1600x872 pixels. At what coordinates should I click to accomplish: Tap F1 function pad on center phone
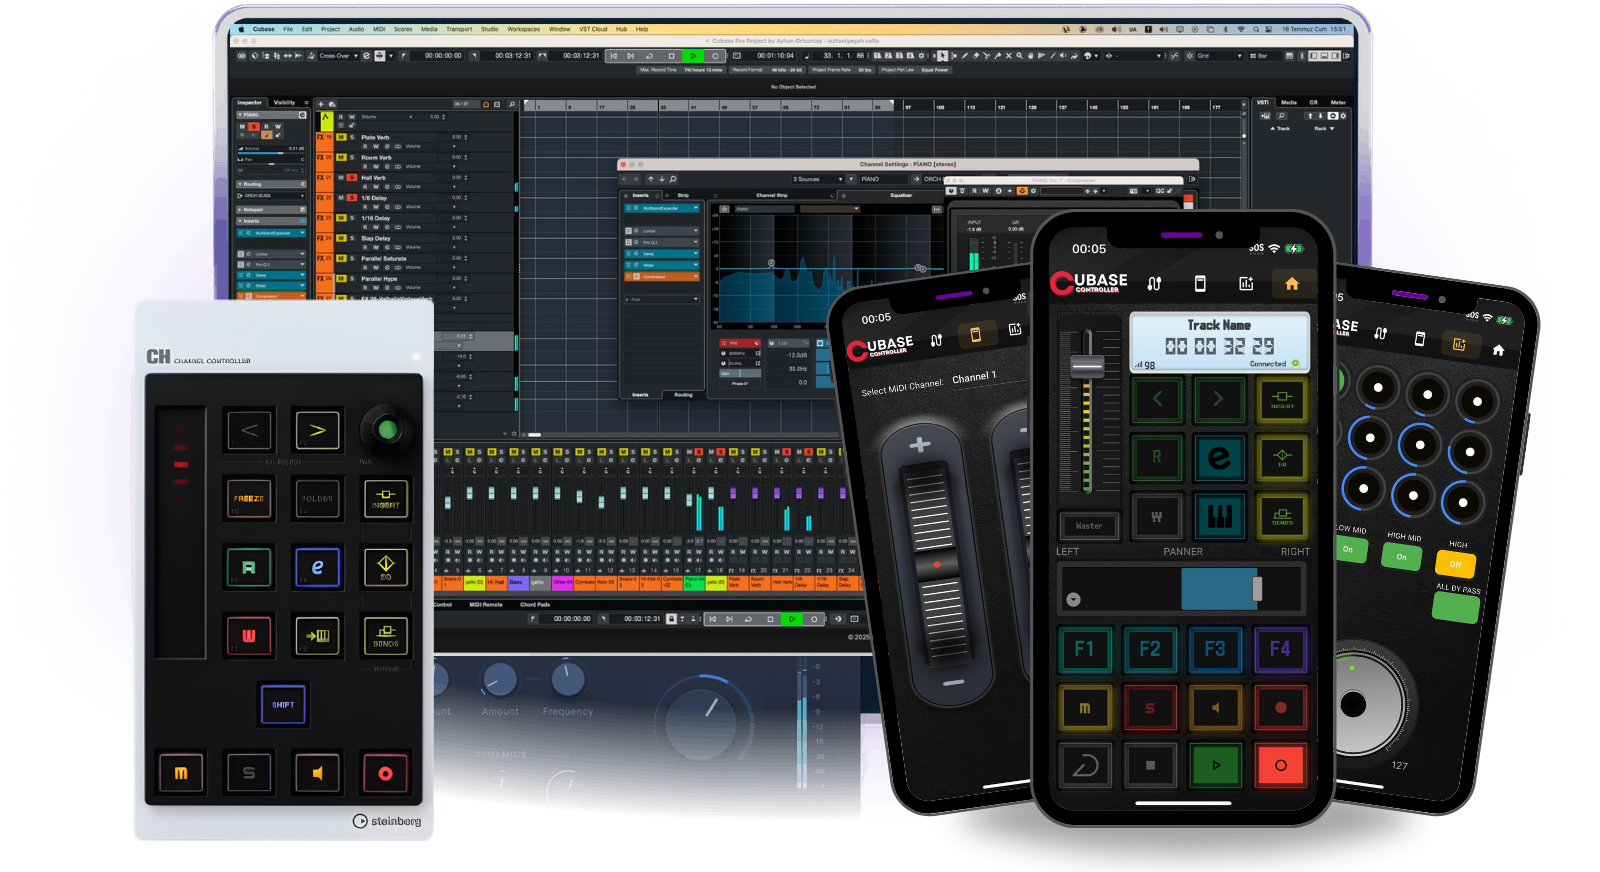[1085, 649]
